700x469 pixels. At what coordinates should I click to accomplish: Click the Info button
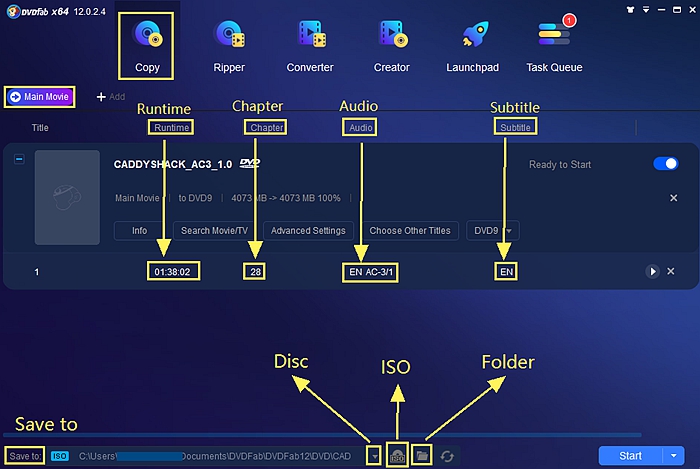point(139,231)
